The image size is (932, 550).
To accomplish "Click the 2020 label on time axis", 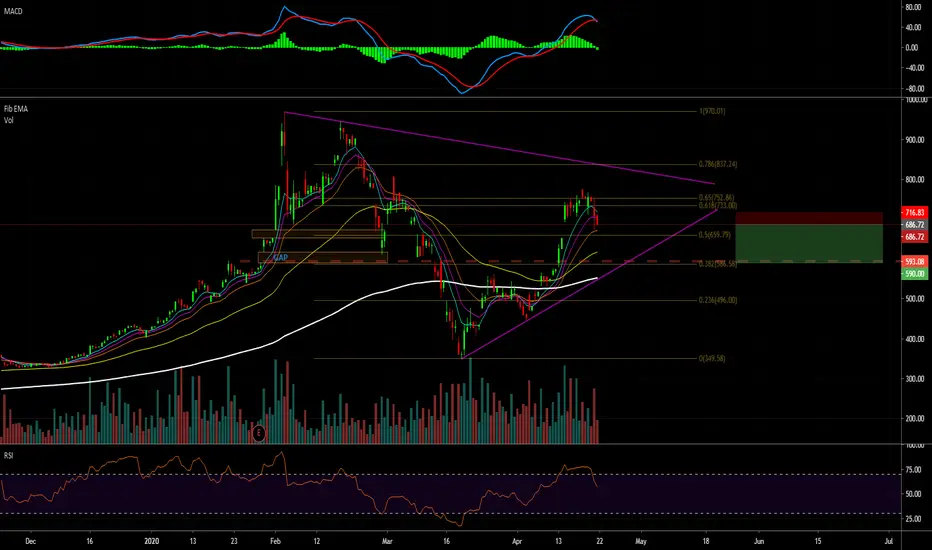I will 152,542.
